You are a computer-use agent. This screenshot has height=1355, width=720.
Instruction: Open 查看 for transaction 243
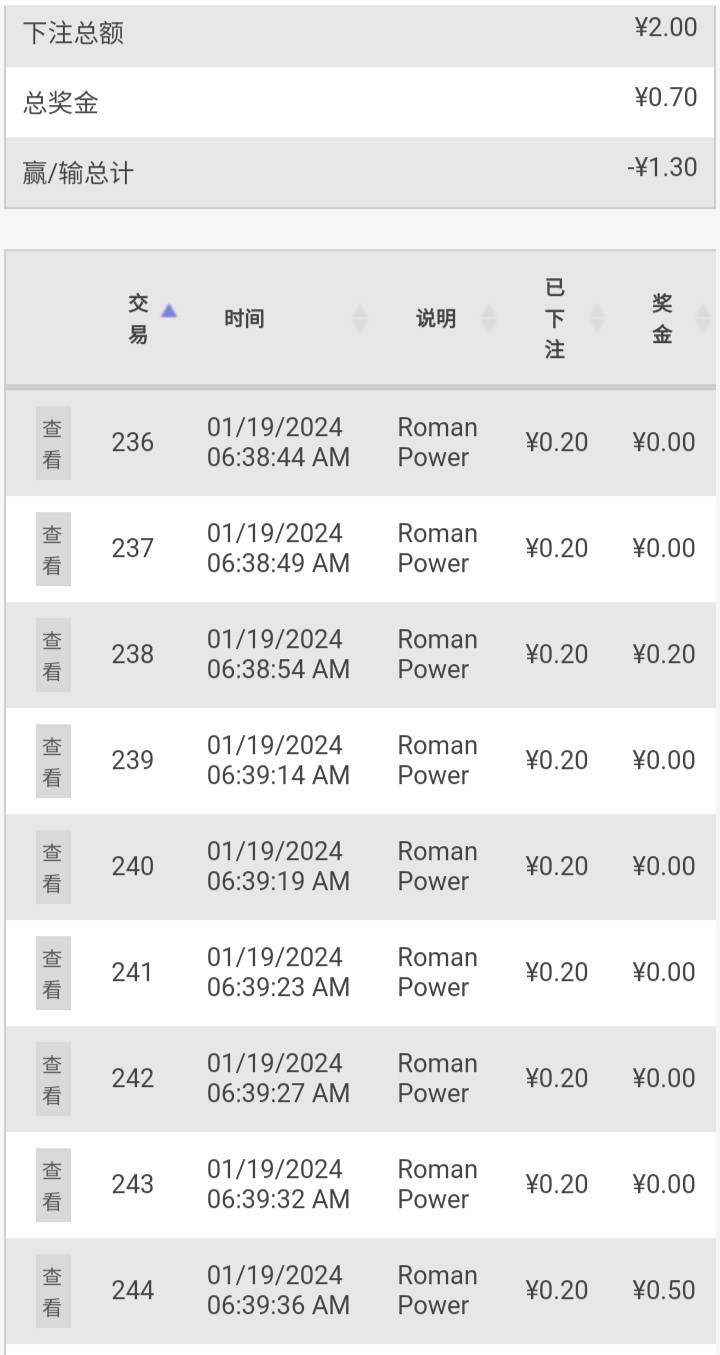pos(53,1185)
